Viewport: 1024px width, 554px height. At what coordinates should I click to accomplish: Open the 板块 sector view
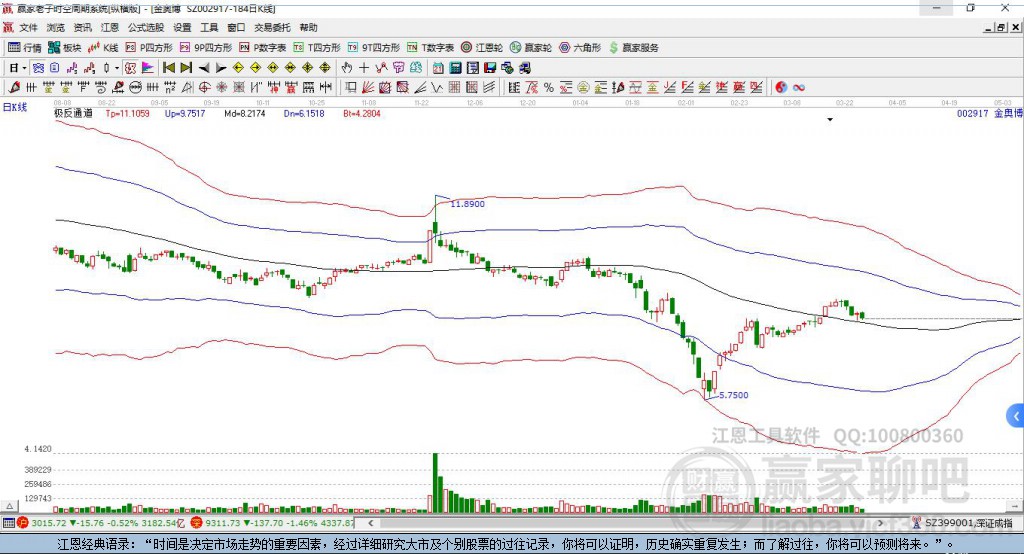pos(65,48)
